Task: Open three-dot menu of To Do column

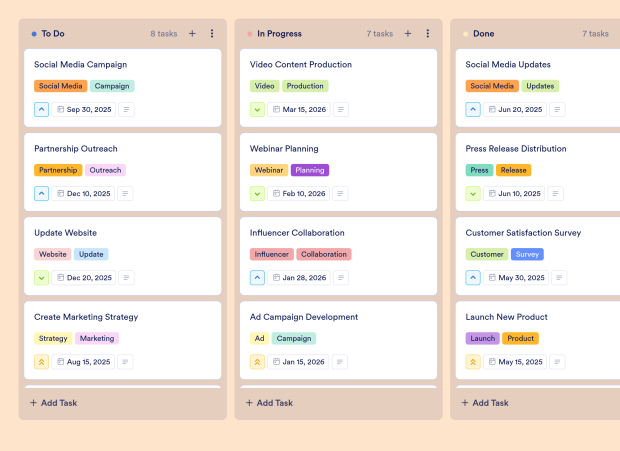Action: [212, 33]
